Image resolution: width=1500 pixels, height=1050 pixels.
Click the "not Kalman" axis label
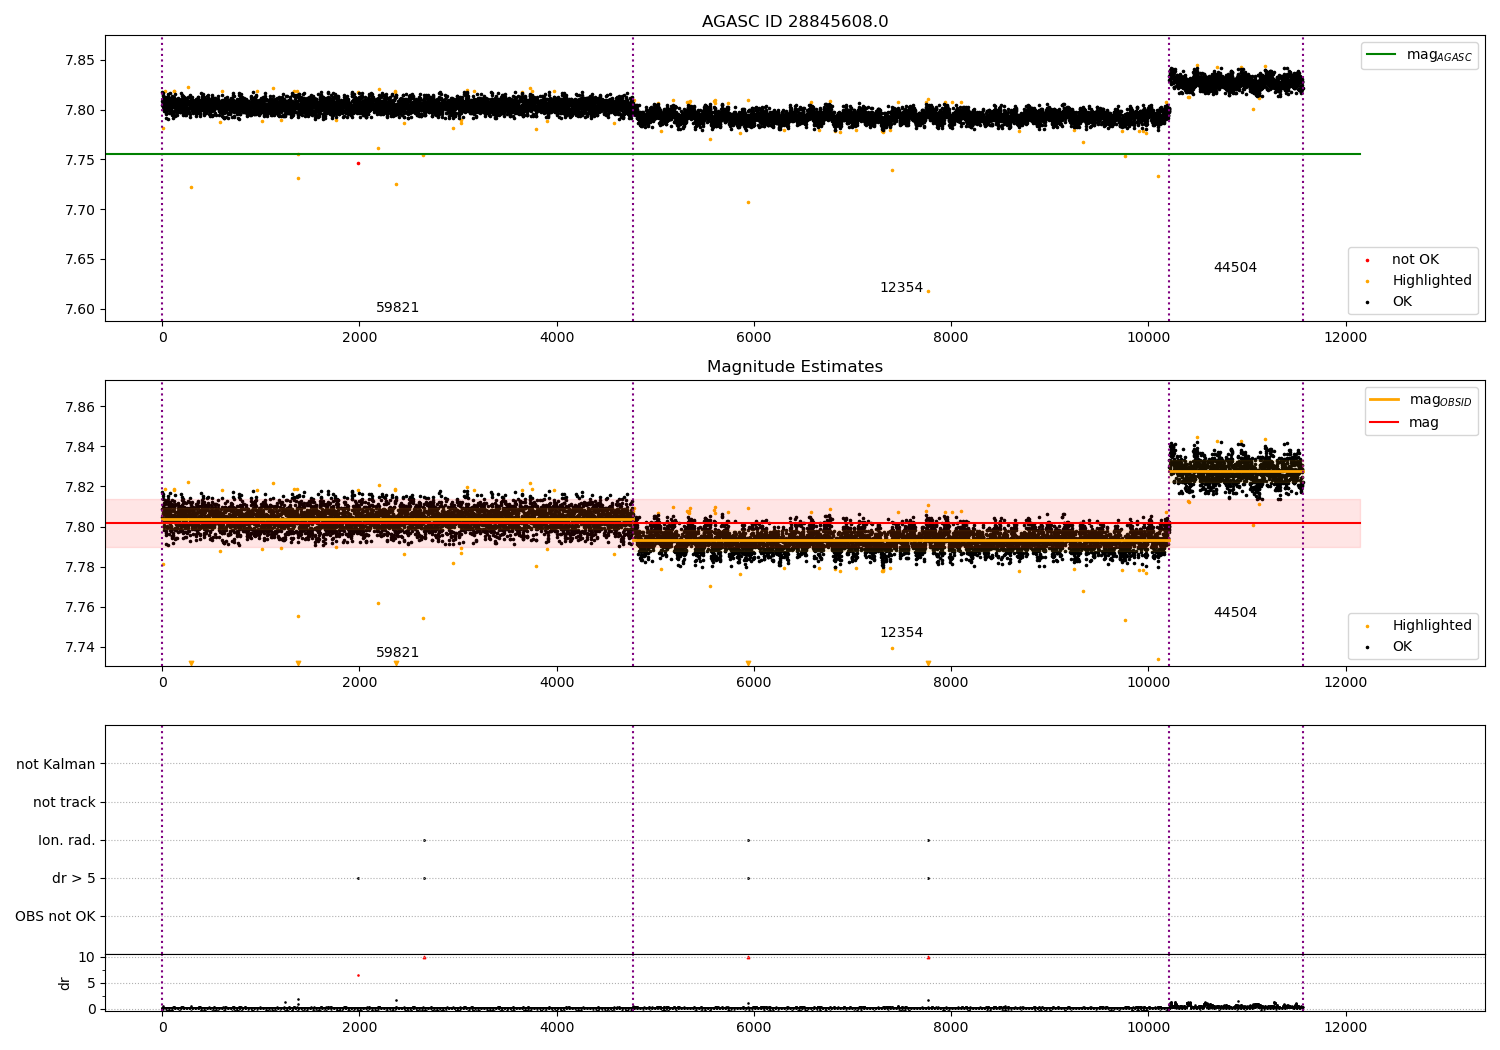pos(56,765)
